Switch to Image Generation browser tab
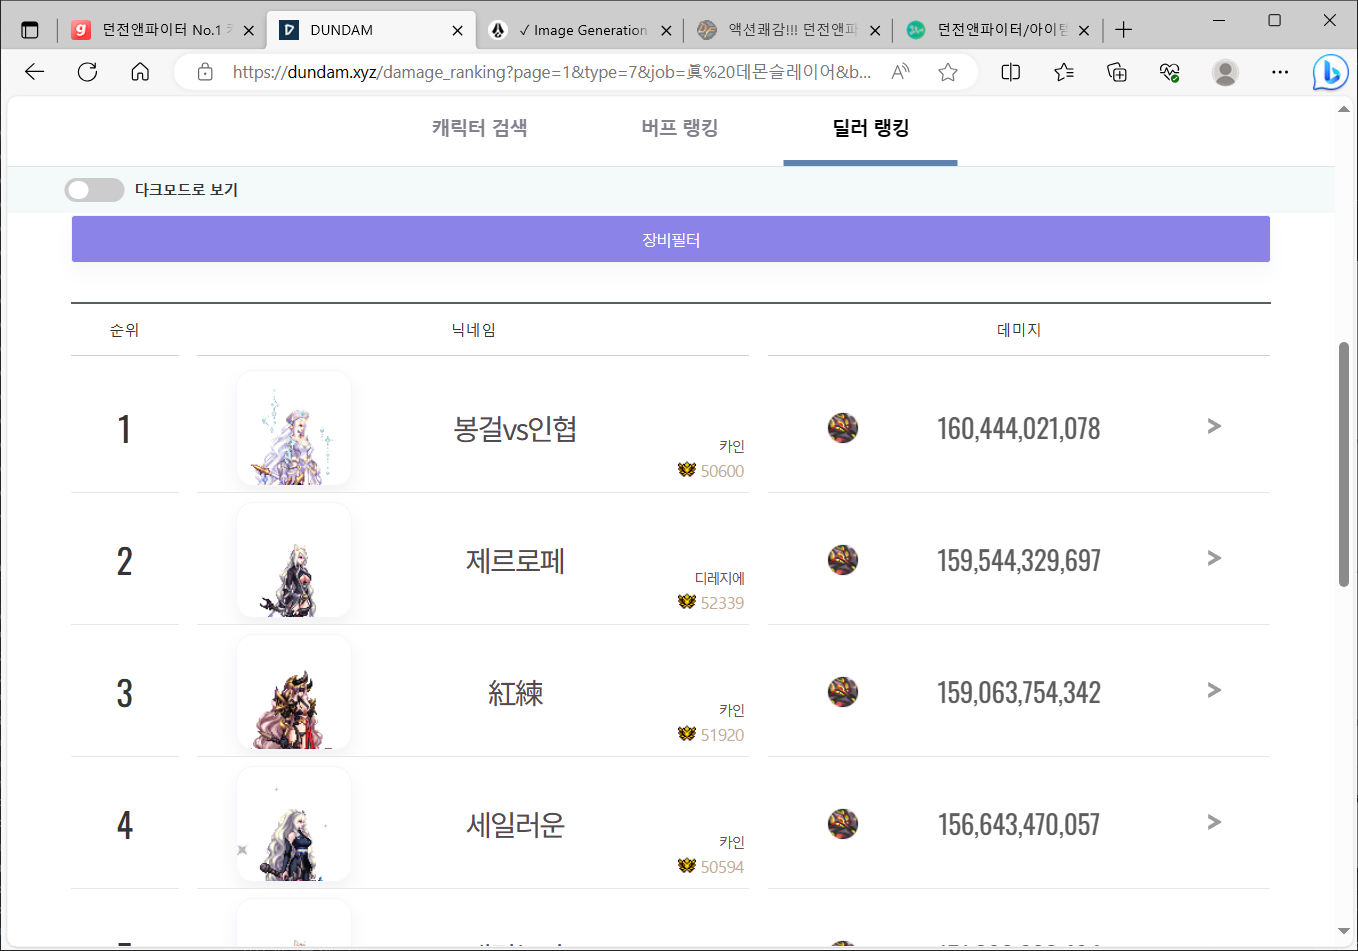The image size is (1358, 951). [x=581, y=30]
